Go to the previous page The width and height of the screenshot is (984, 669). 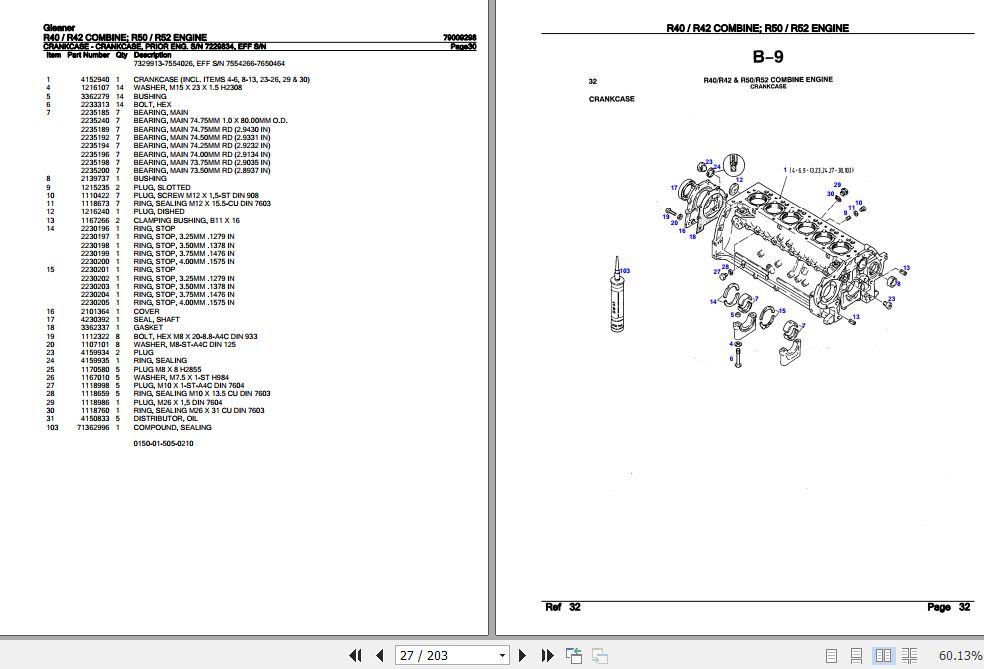[x=380, y=655]
